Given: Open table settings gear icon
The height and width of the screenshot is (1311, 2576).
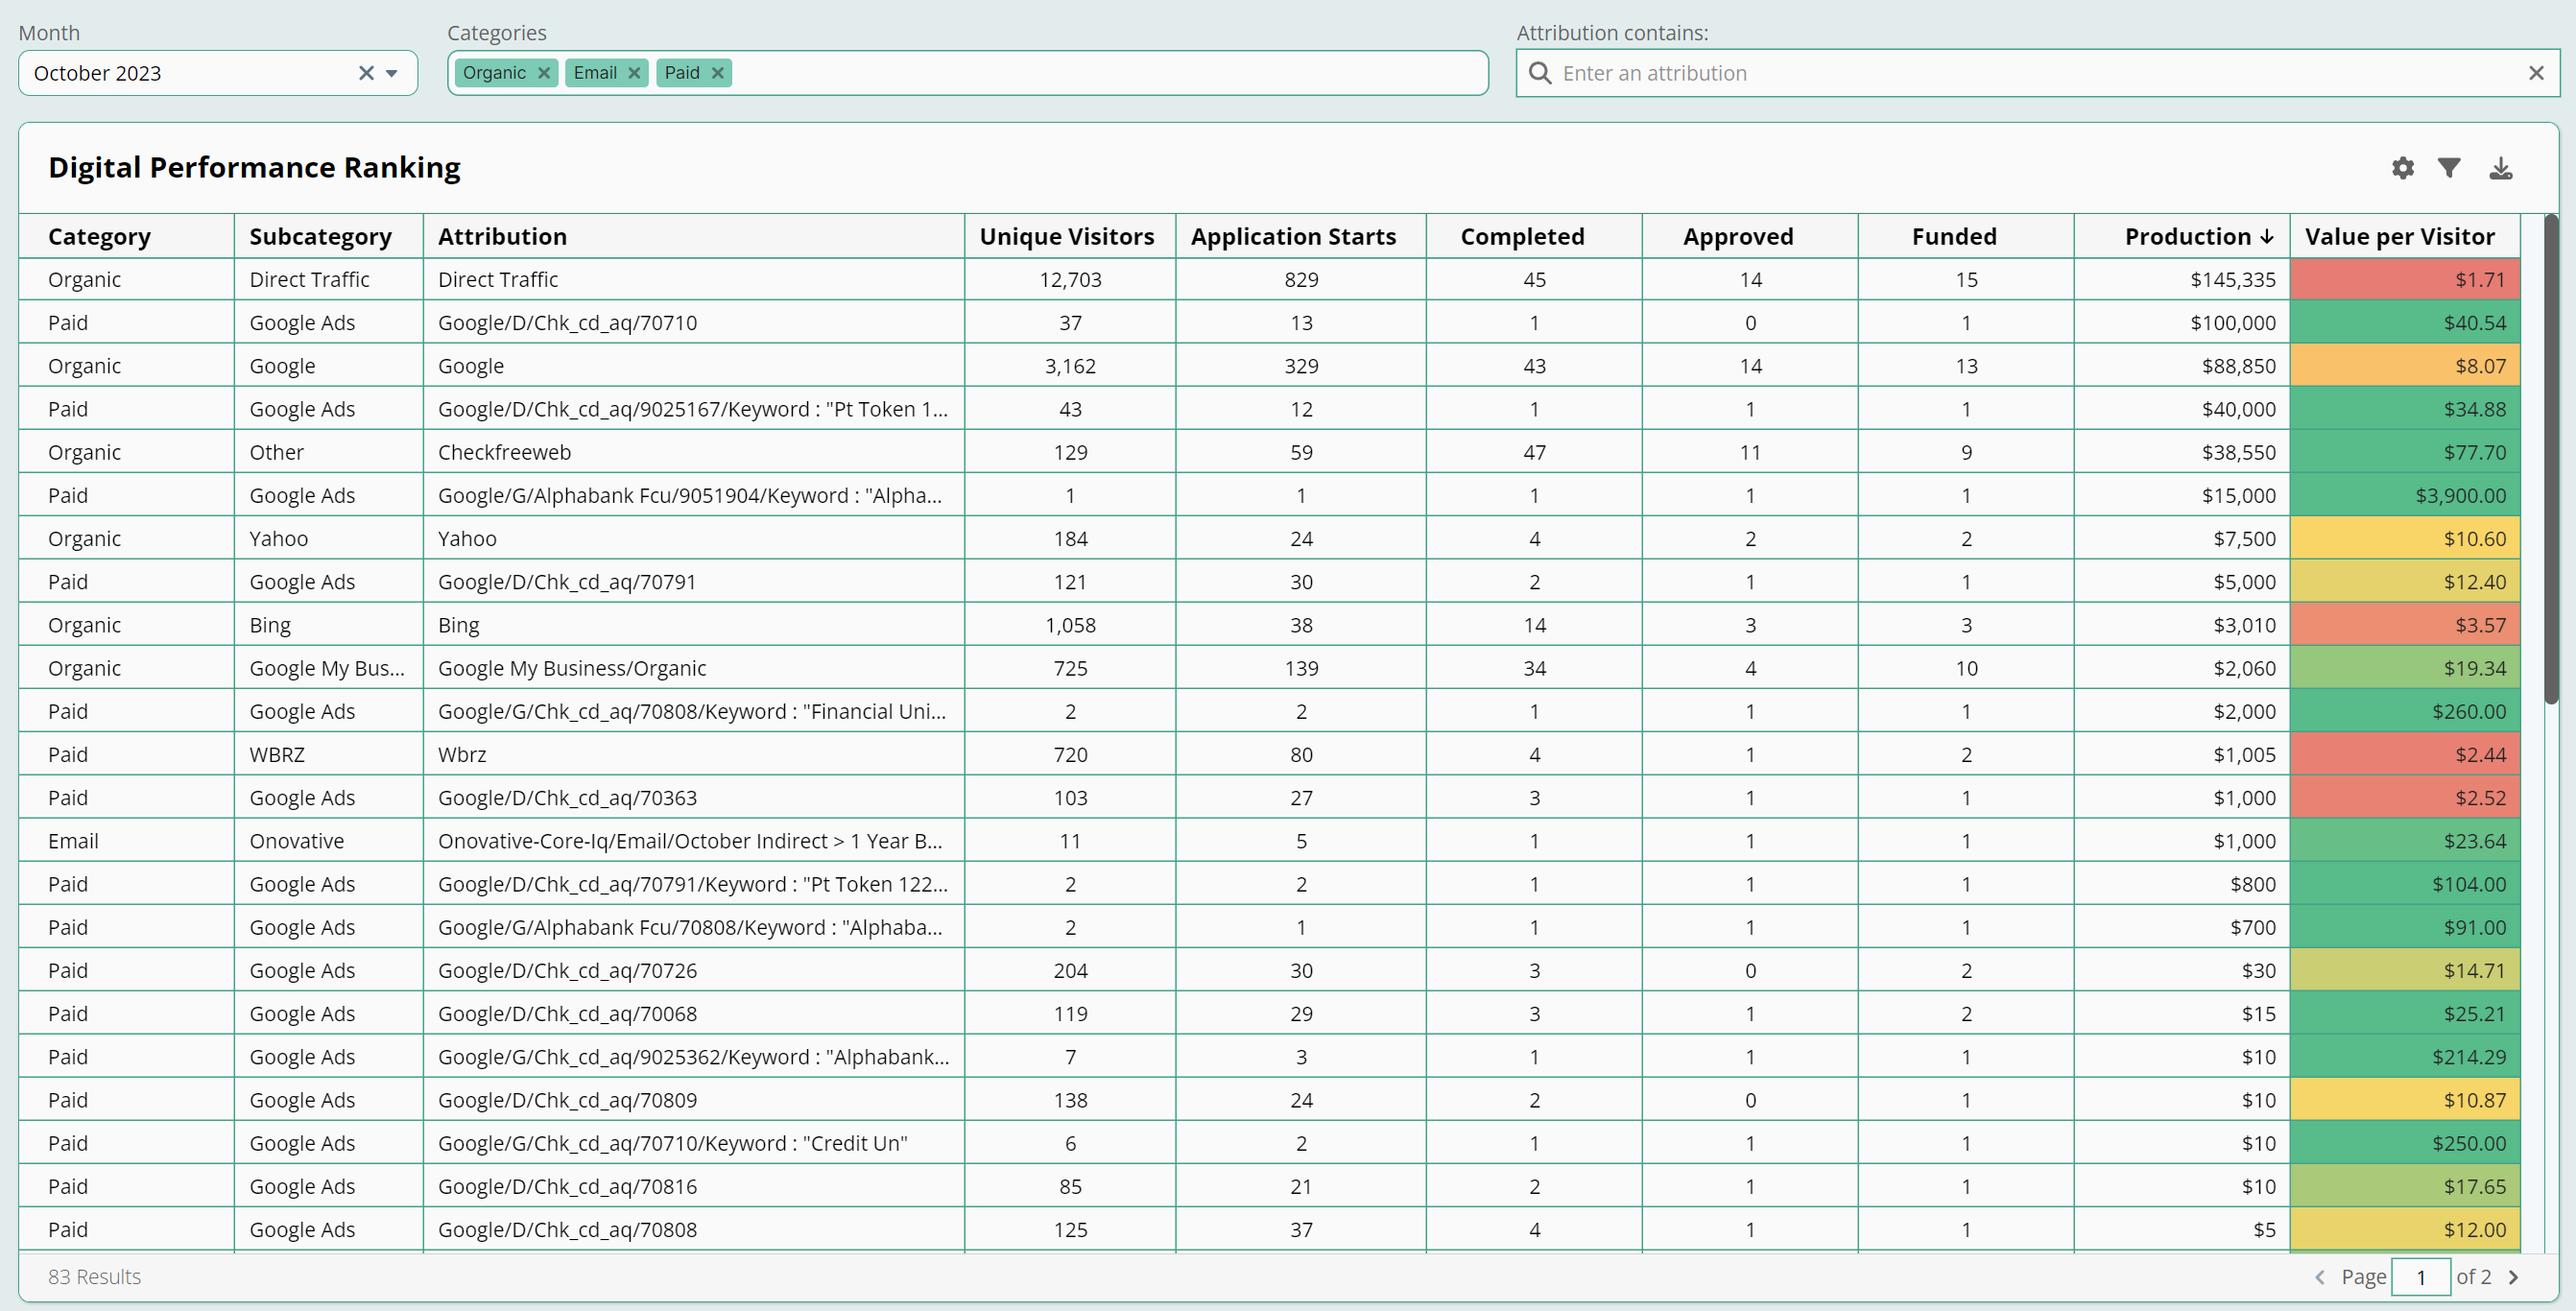Looking at the screenshot, I should (2402, 168).
